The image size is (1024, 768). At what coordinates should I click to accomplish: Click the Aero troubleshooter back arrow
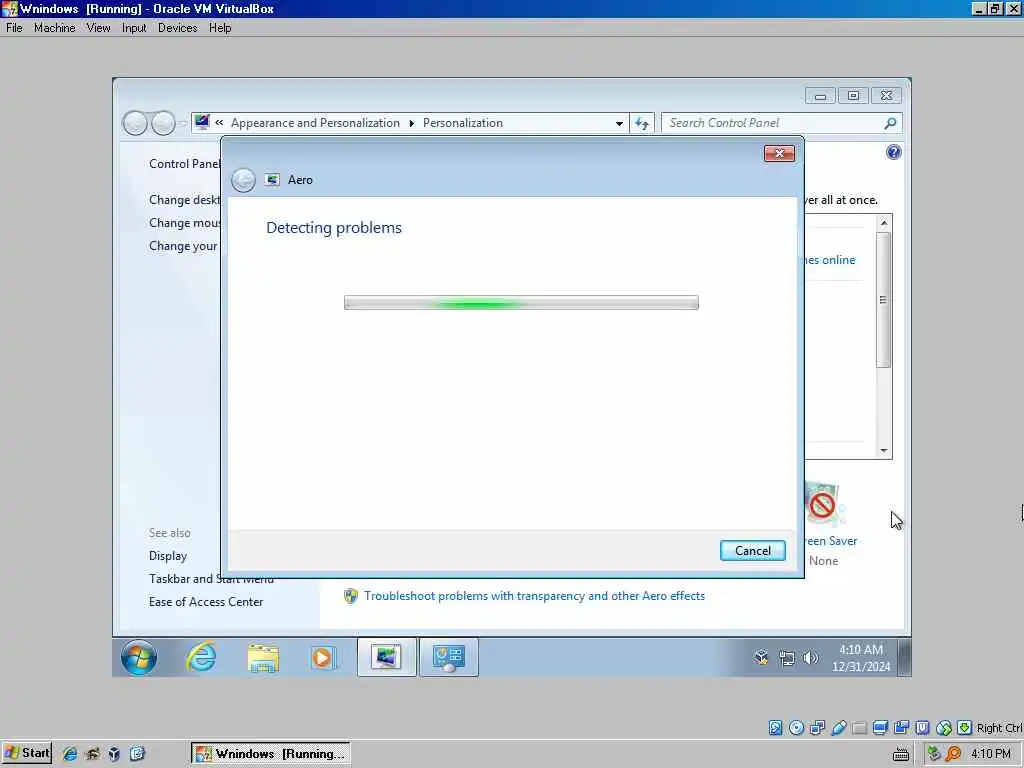click(243, 180)
